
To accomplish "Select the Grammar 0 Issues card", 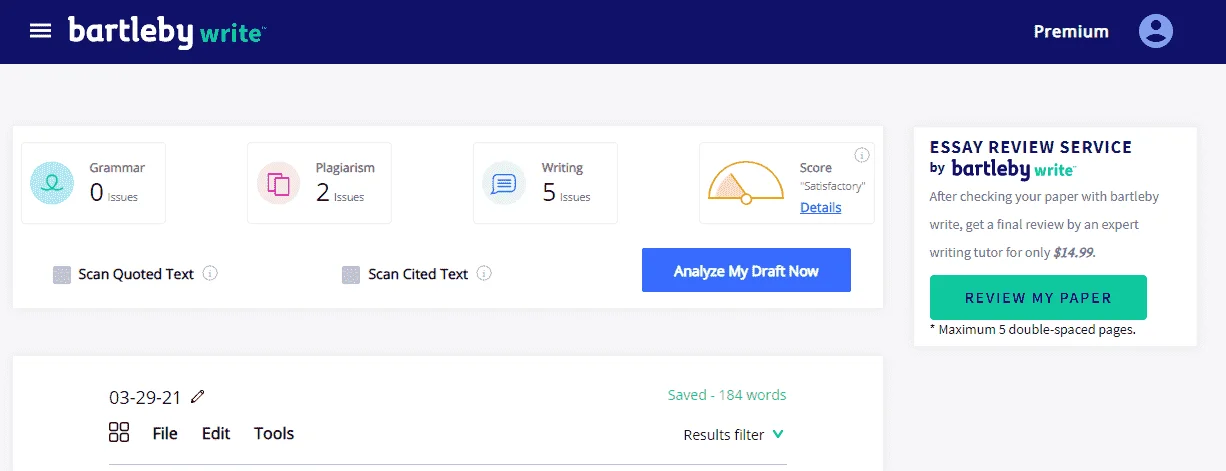I will pos(93,183).
